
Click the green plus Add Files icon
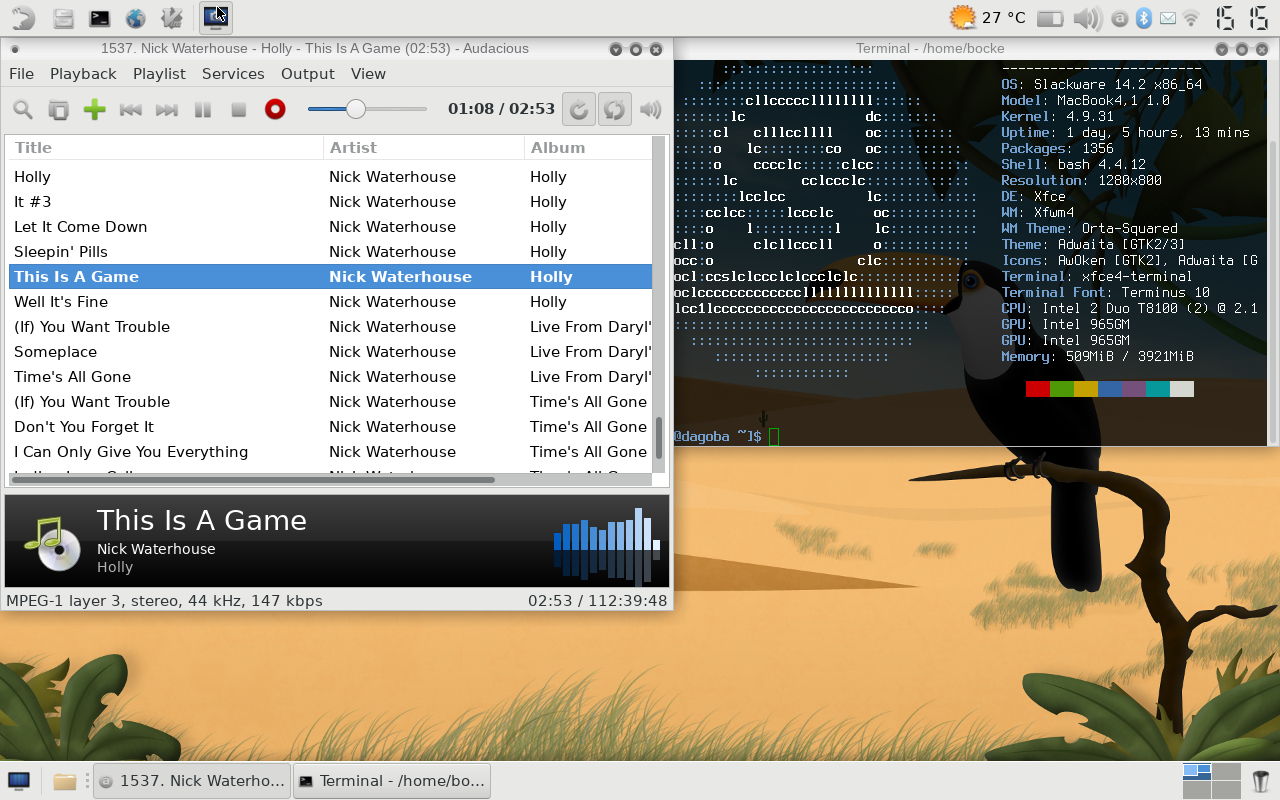[94, 110]
